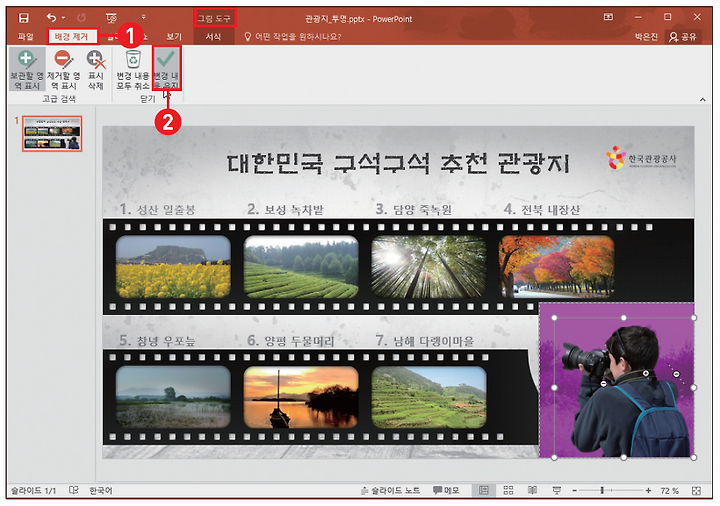The image size is (720, 506).
Task: Click the Start From Beginning slideshow icon
Action: 111,18
